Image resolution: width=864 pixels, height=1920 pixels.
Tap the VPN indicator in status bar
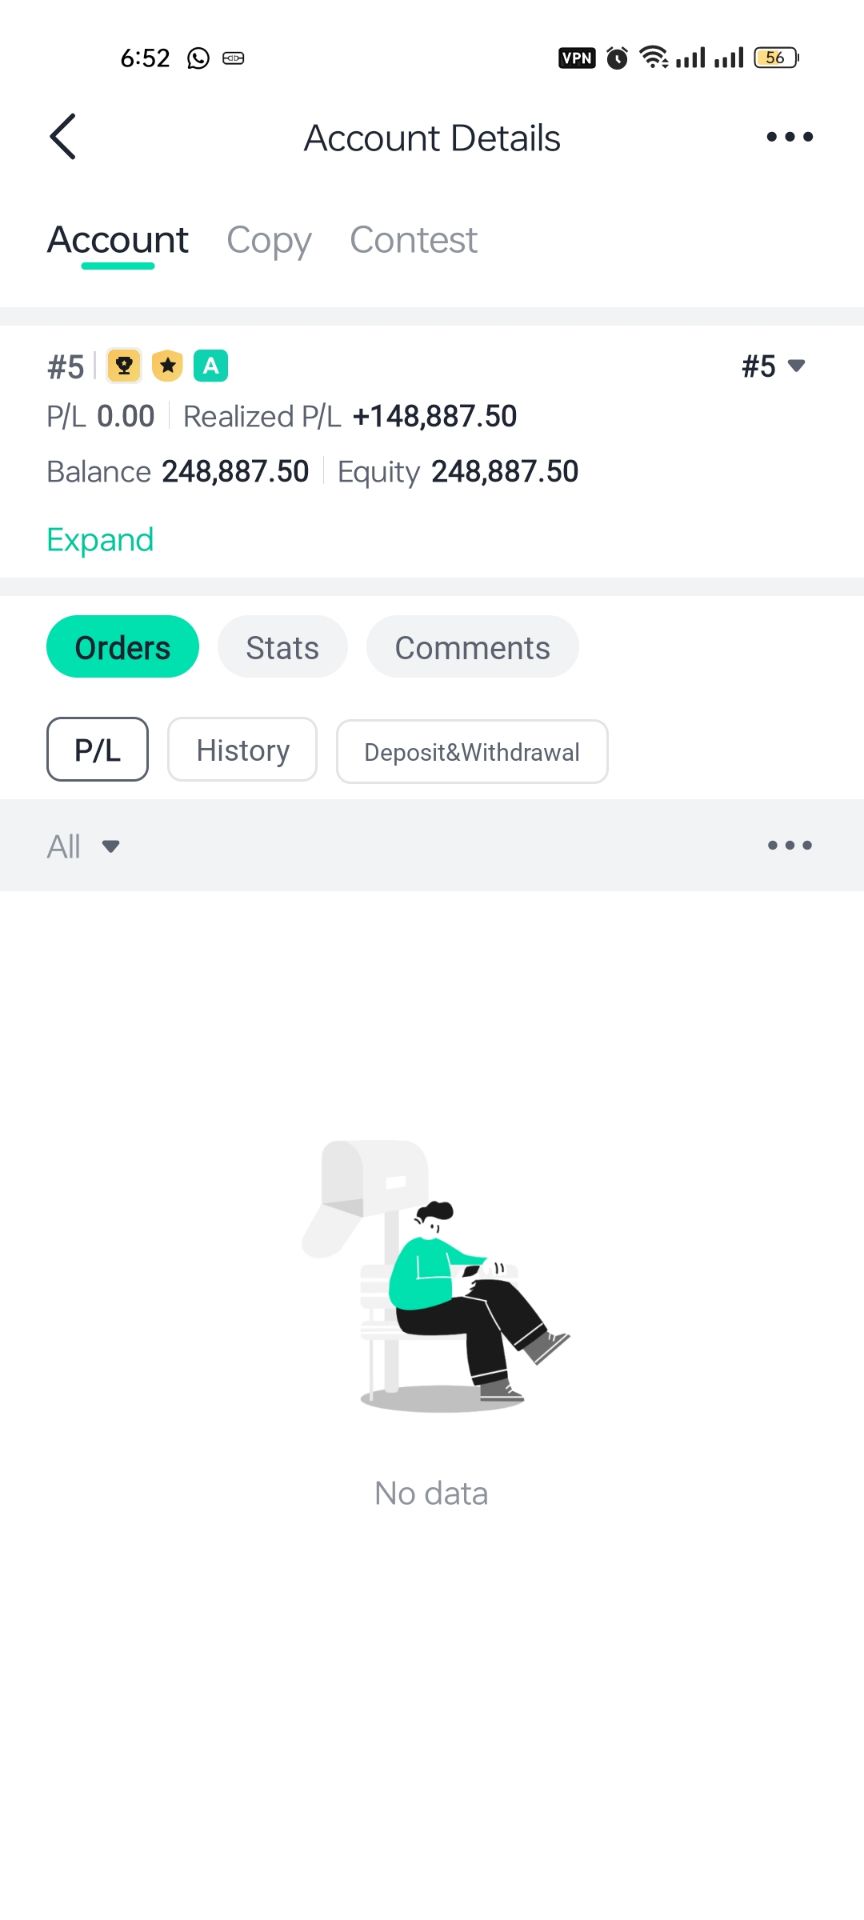(x=576, y=58)
